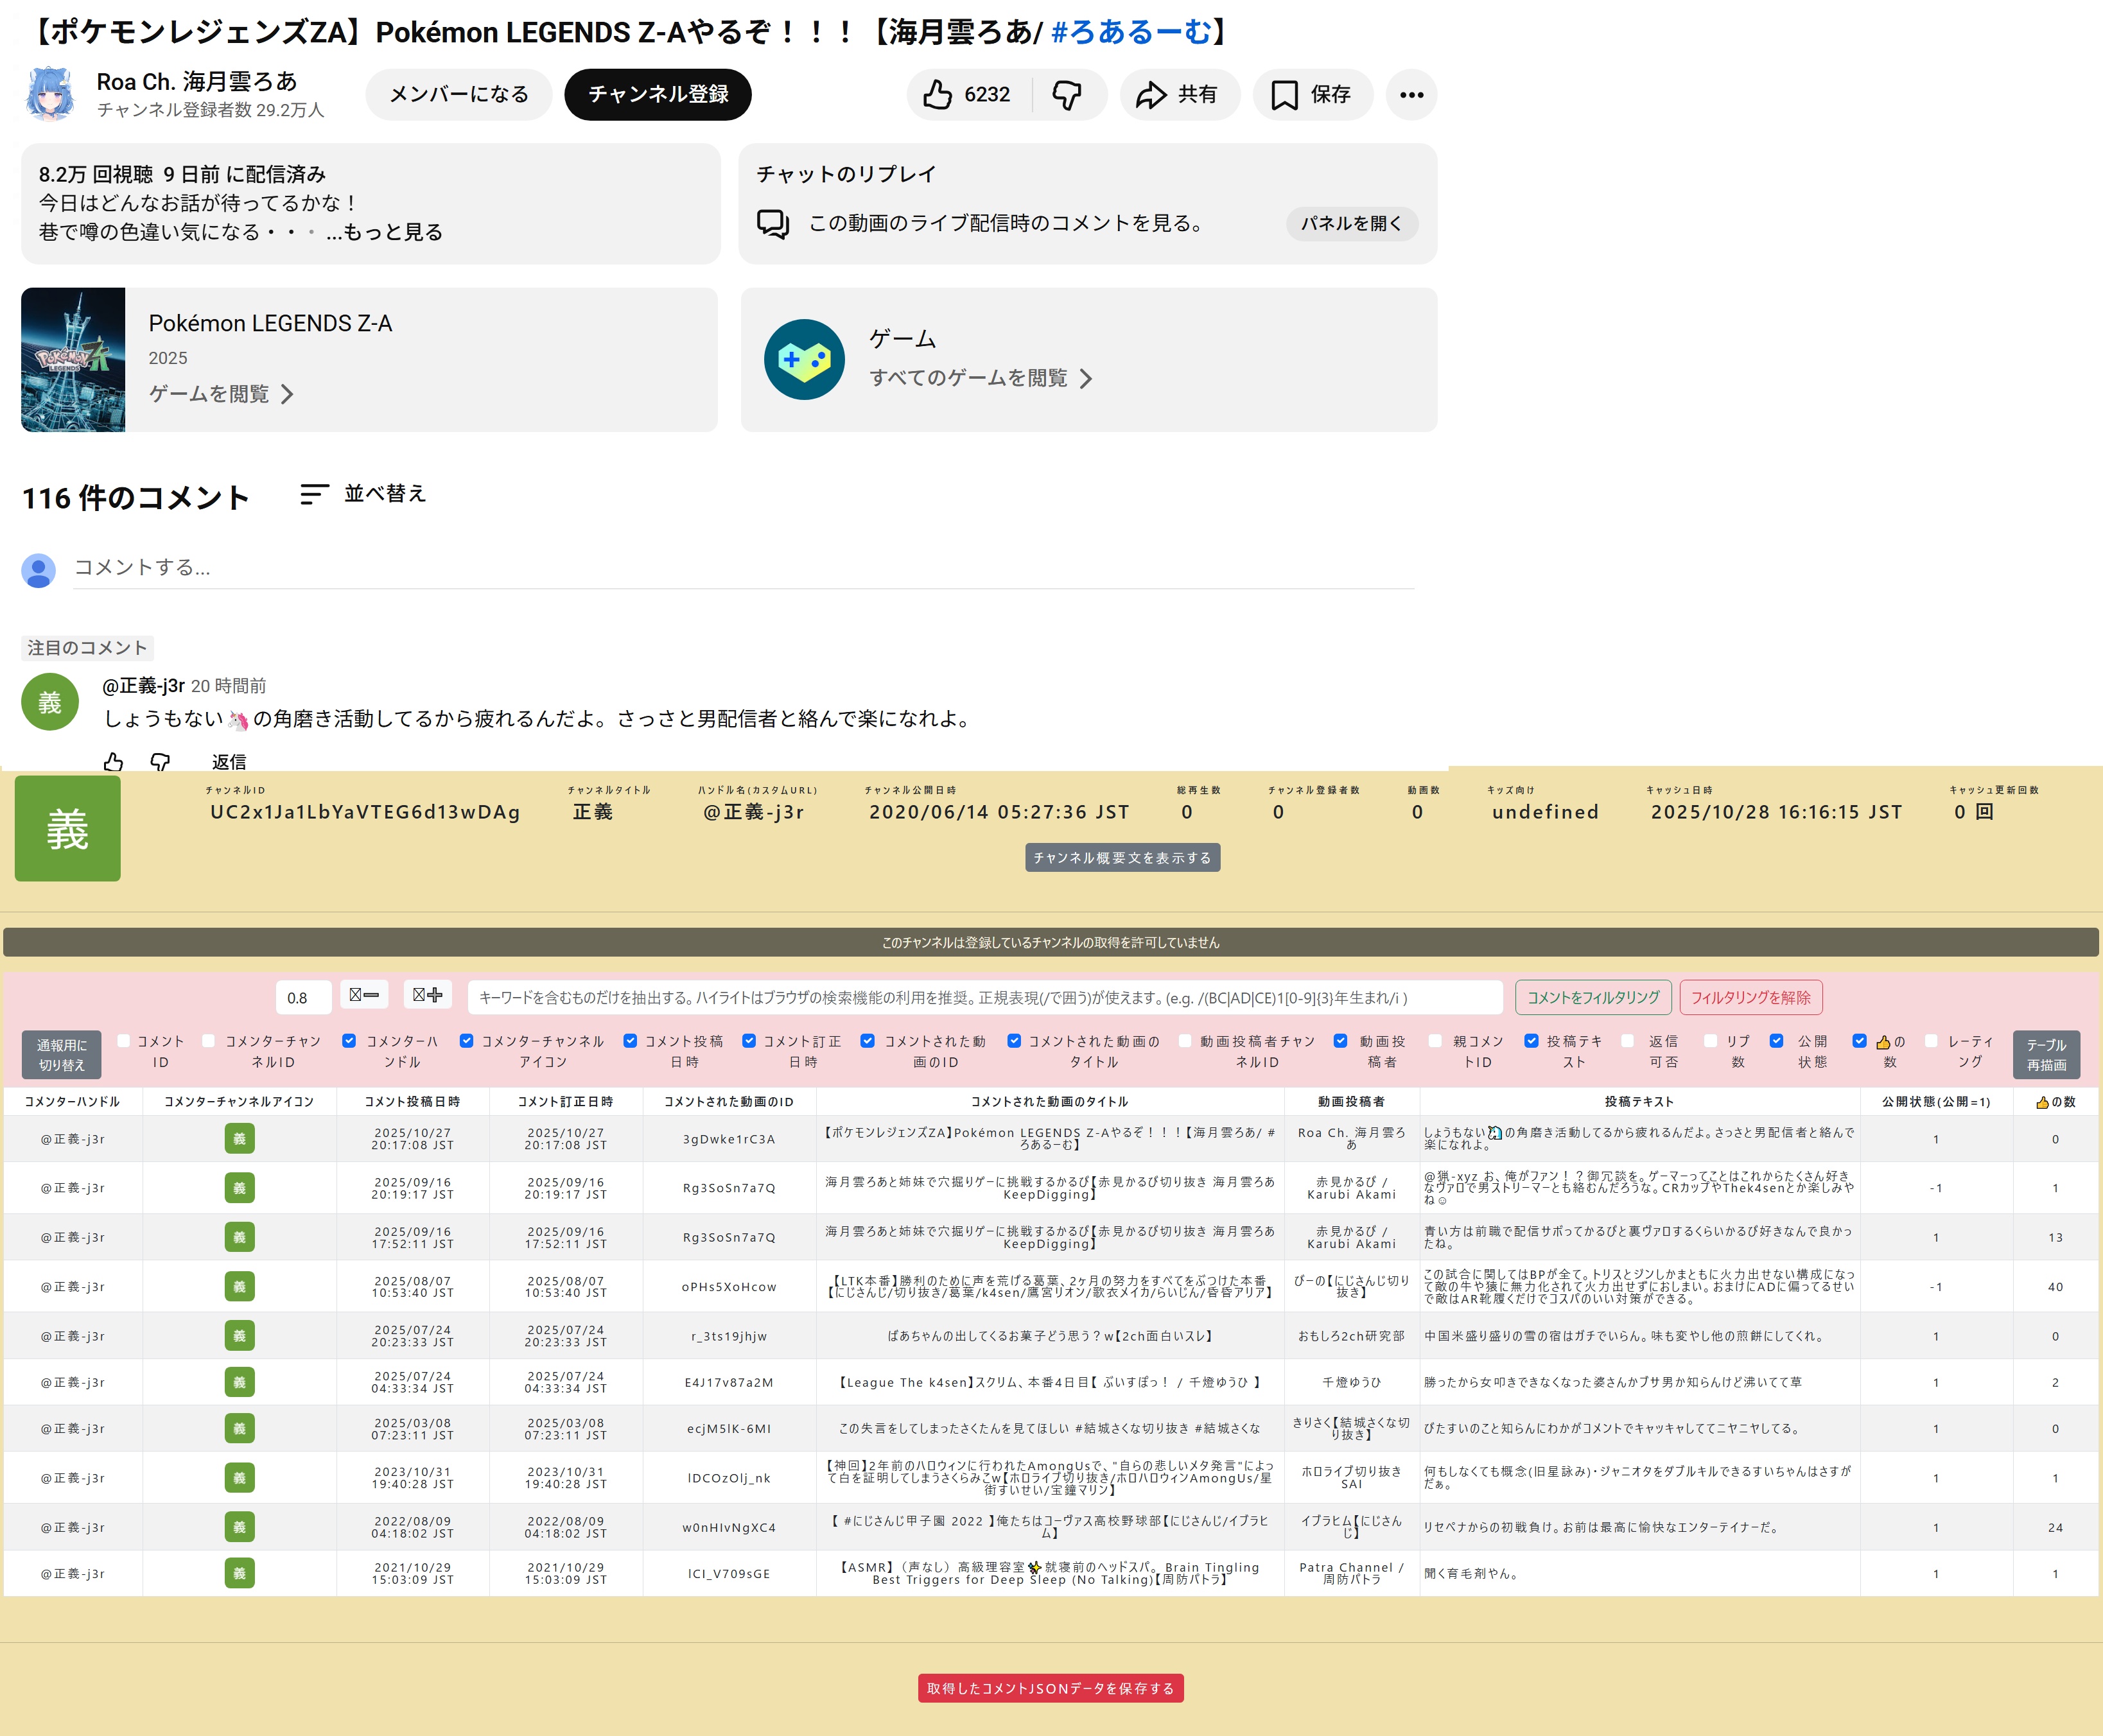Enable the 返信可否 column checkbox

pos(1627,1041)
